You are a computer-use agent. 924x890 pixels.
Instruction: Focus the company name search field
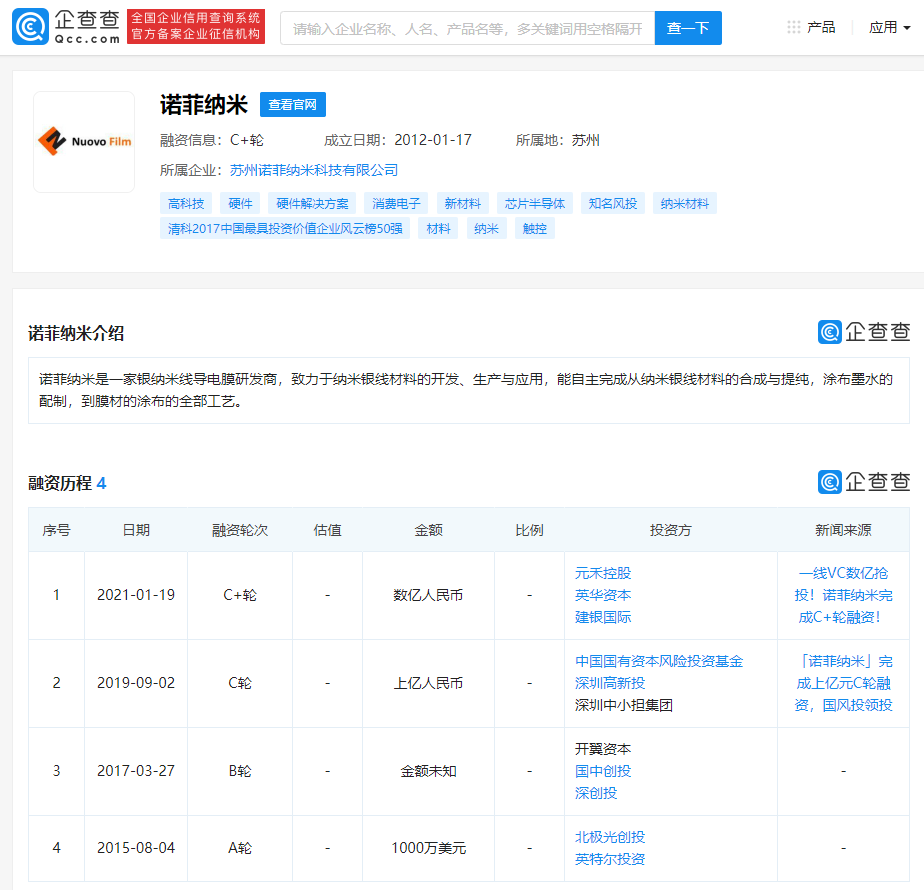click(x=467, y=28)
